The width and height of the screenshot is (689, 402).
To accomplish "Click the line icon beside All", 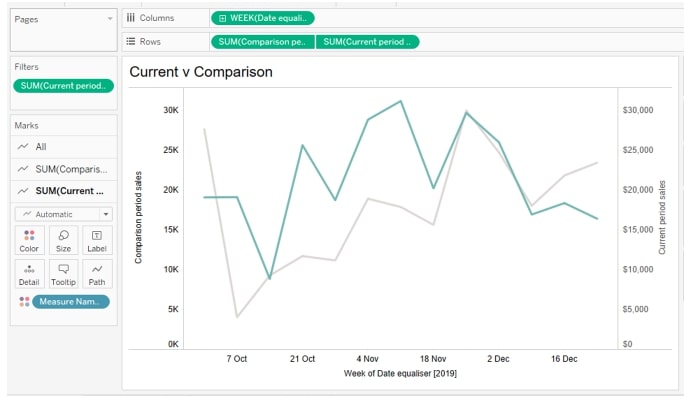I will [23, 147].
